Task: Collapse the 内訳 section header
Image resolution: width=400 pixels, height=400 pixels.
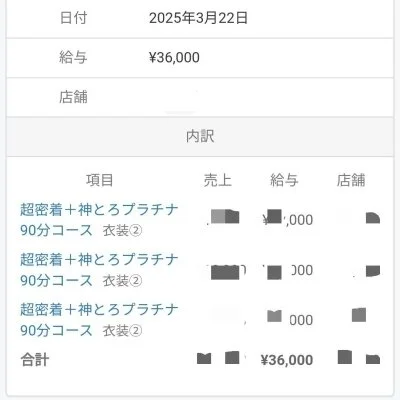Action: (200, 137)
